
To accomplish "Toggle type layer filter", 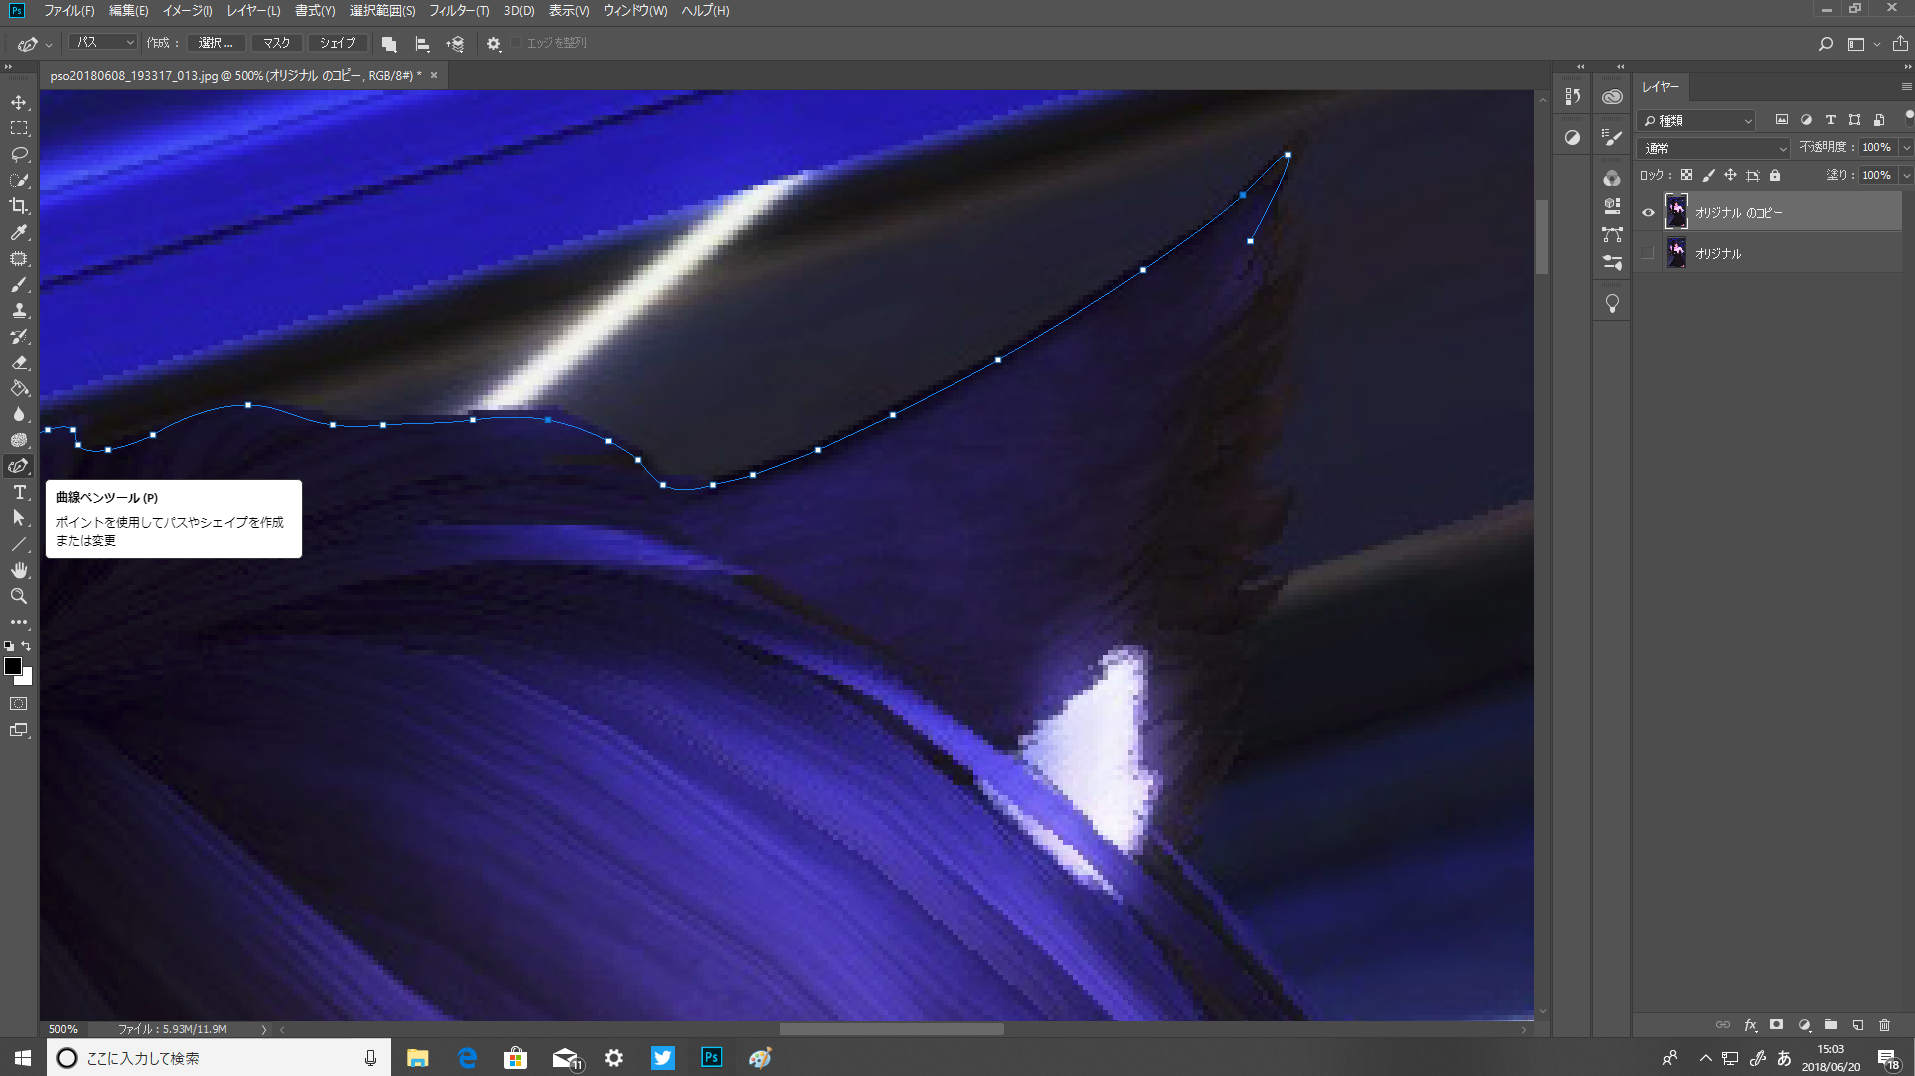I will click(x=1830, y=120).
